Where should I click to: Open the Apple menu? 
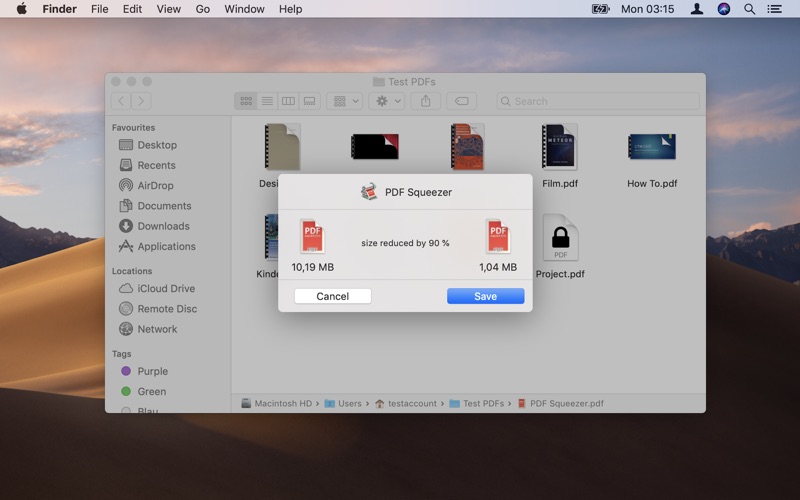[21, 9]
